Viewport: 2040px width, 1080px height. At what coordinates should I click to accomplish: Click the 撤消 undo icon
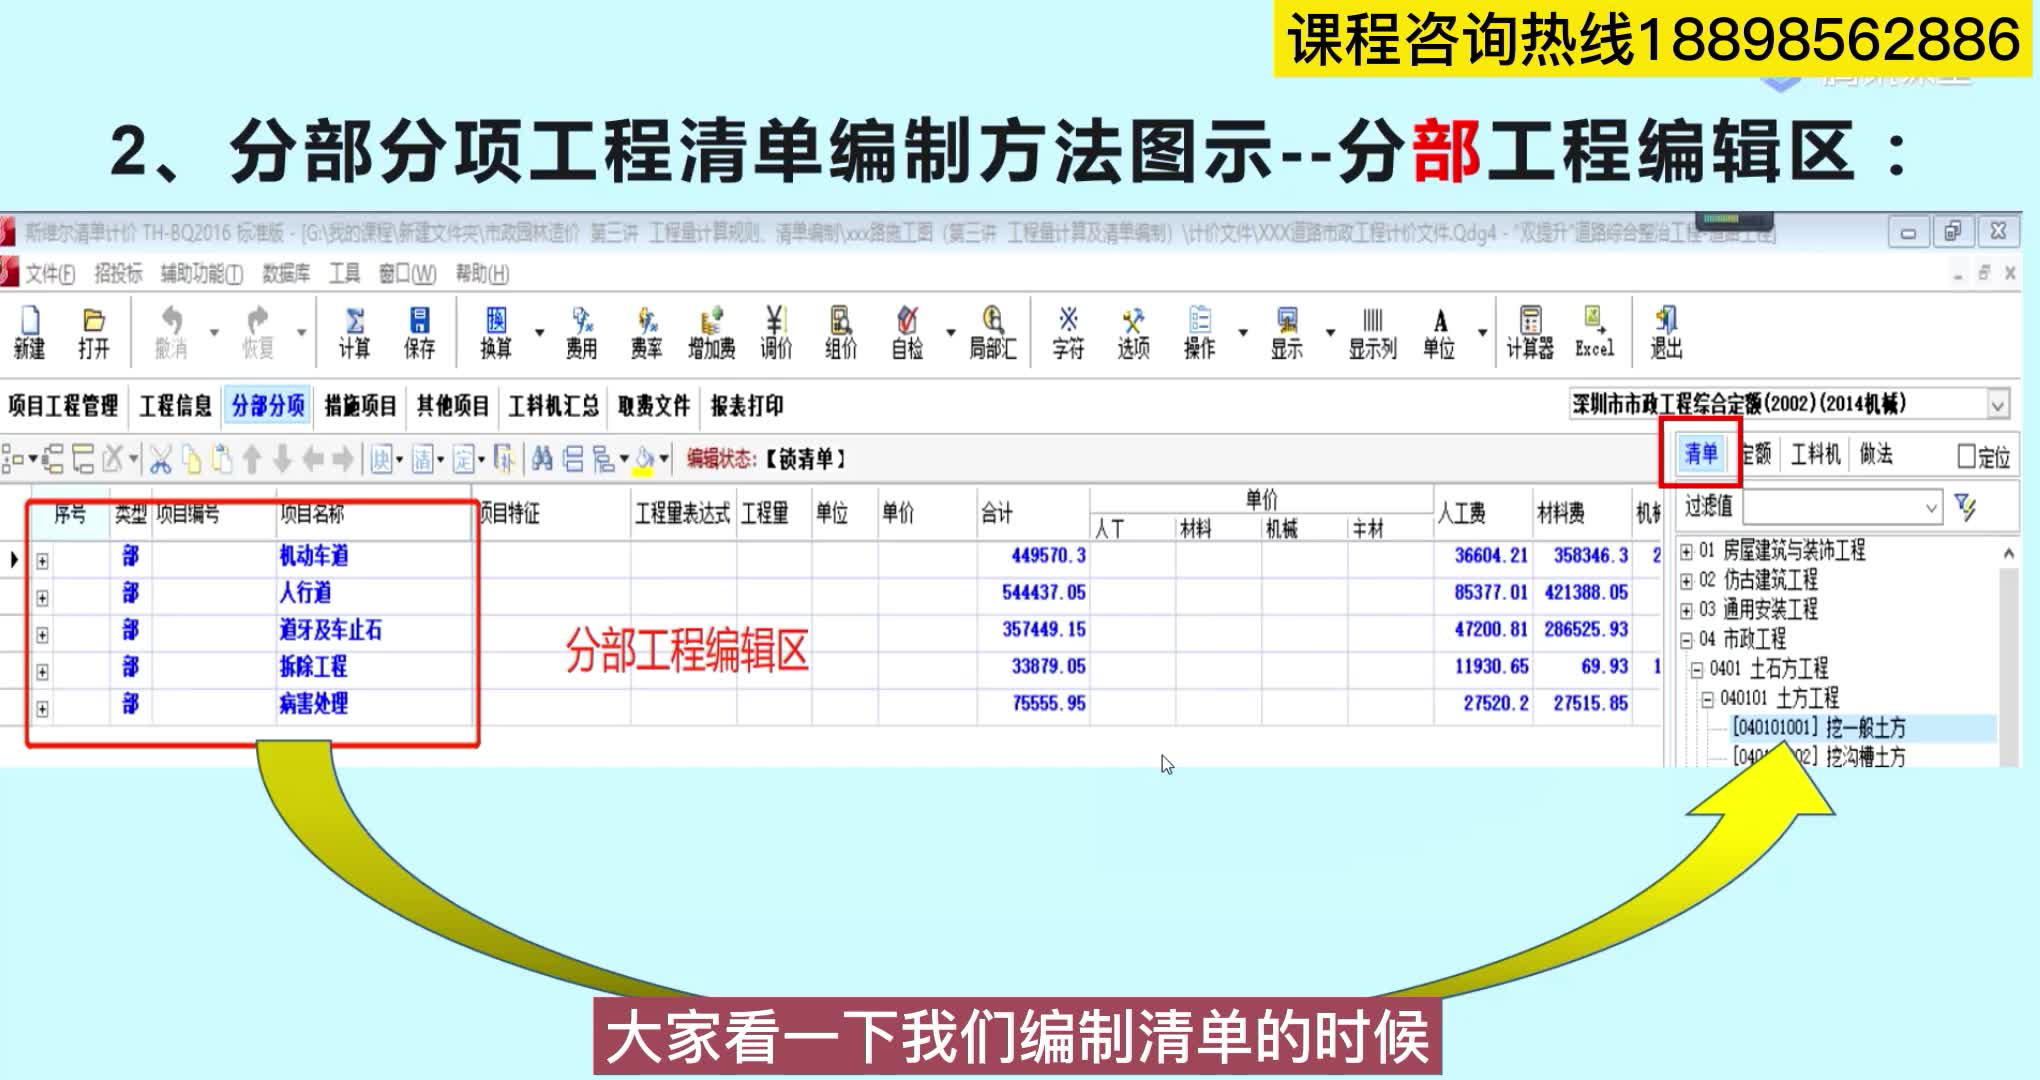(171, 332)
